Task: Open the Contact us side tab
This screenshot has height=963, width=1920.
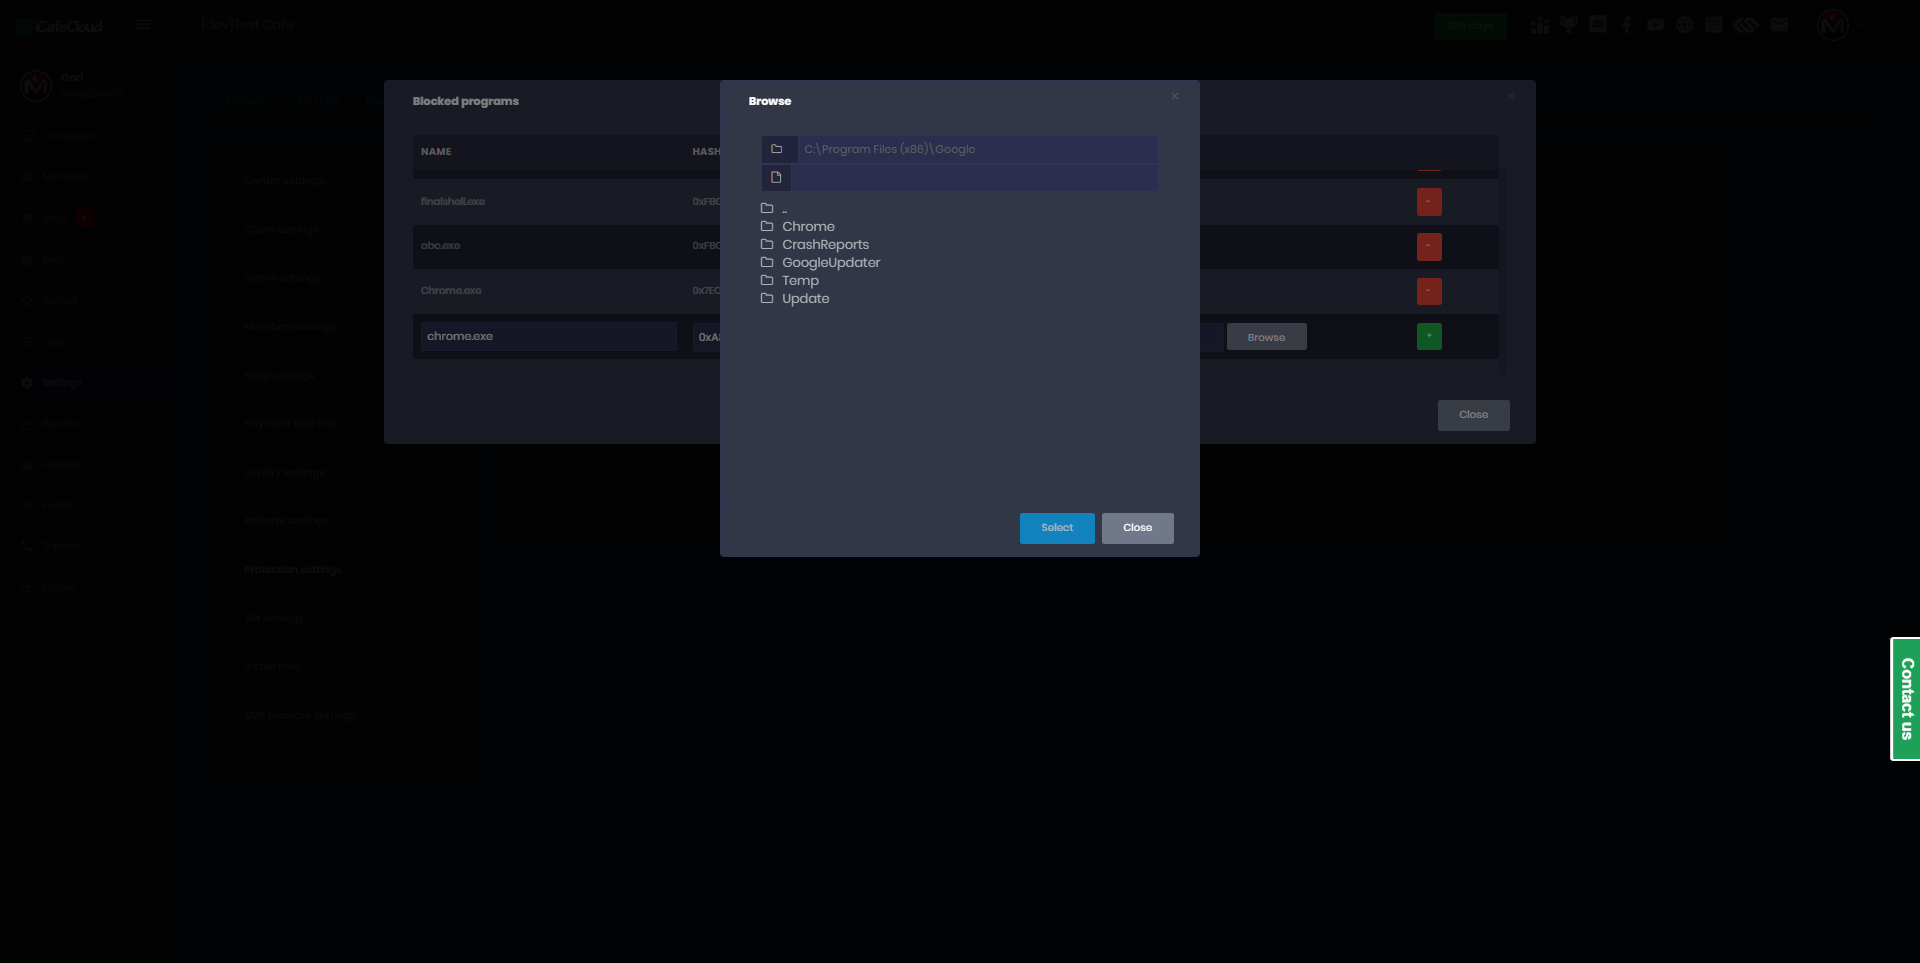Action: click(1906, 699)
